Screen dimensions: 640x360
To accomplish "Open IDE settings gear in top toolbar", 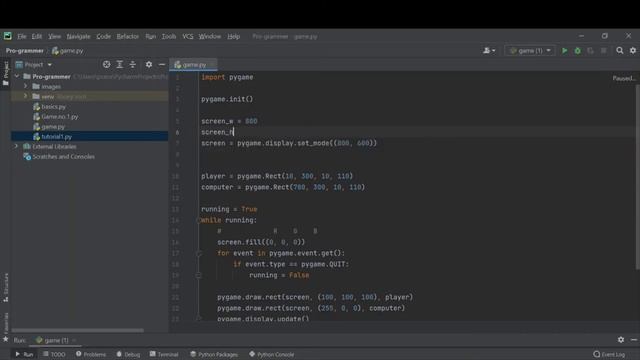I will pos(633,51).
